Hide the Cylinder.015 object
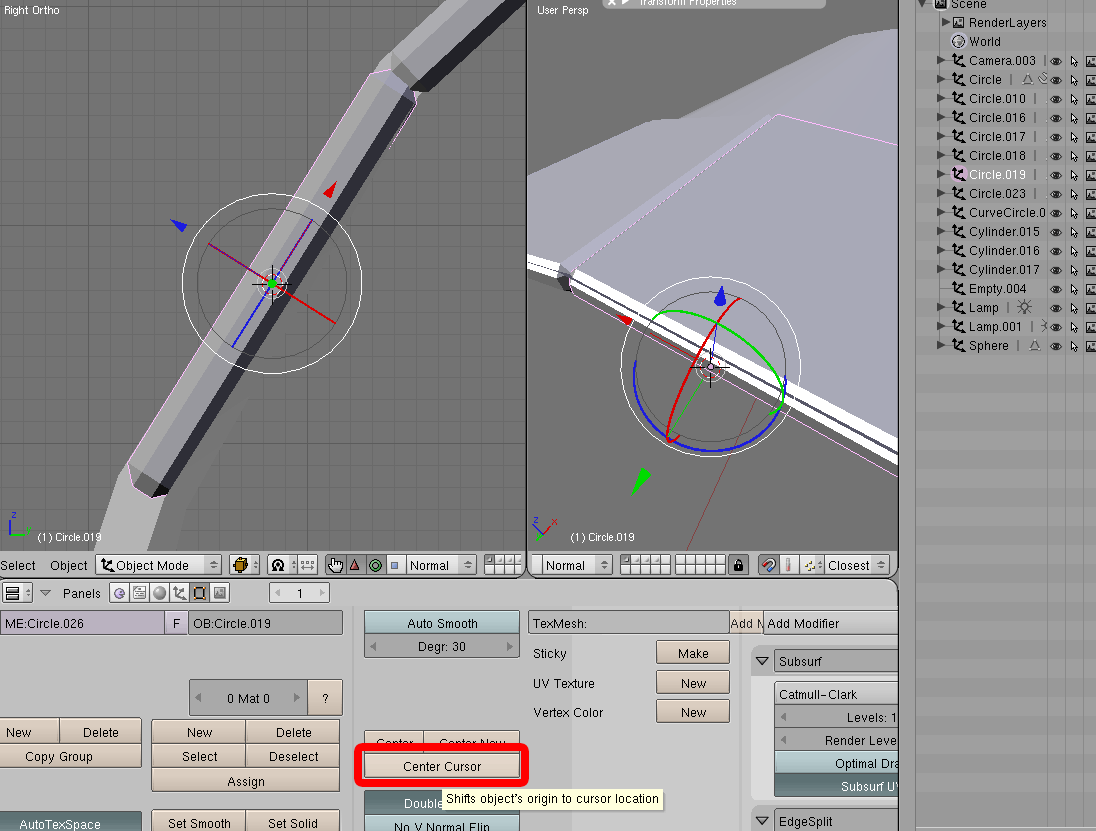1096x831 pixels. pos(1056,232)
